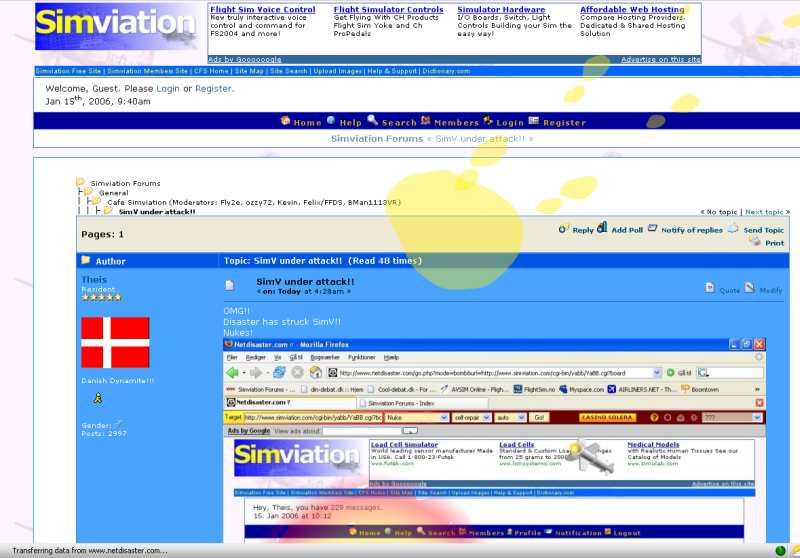Click the Reload icon in the embedded Firefox toolbar

click(279, 373)
